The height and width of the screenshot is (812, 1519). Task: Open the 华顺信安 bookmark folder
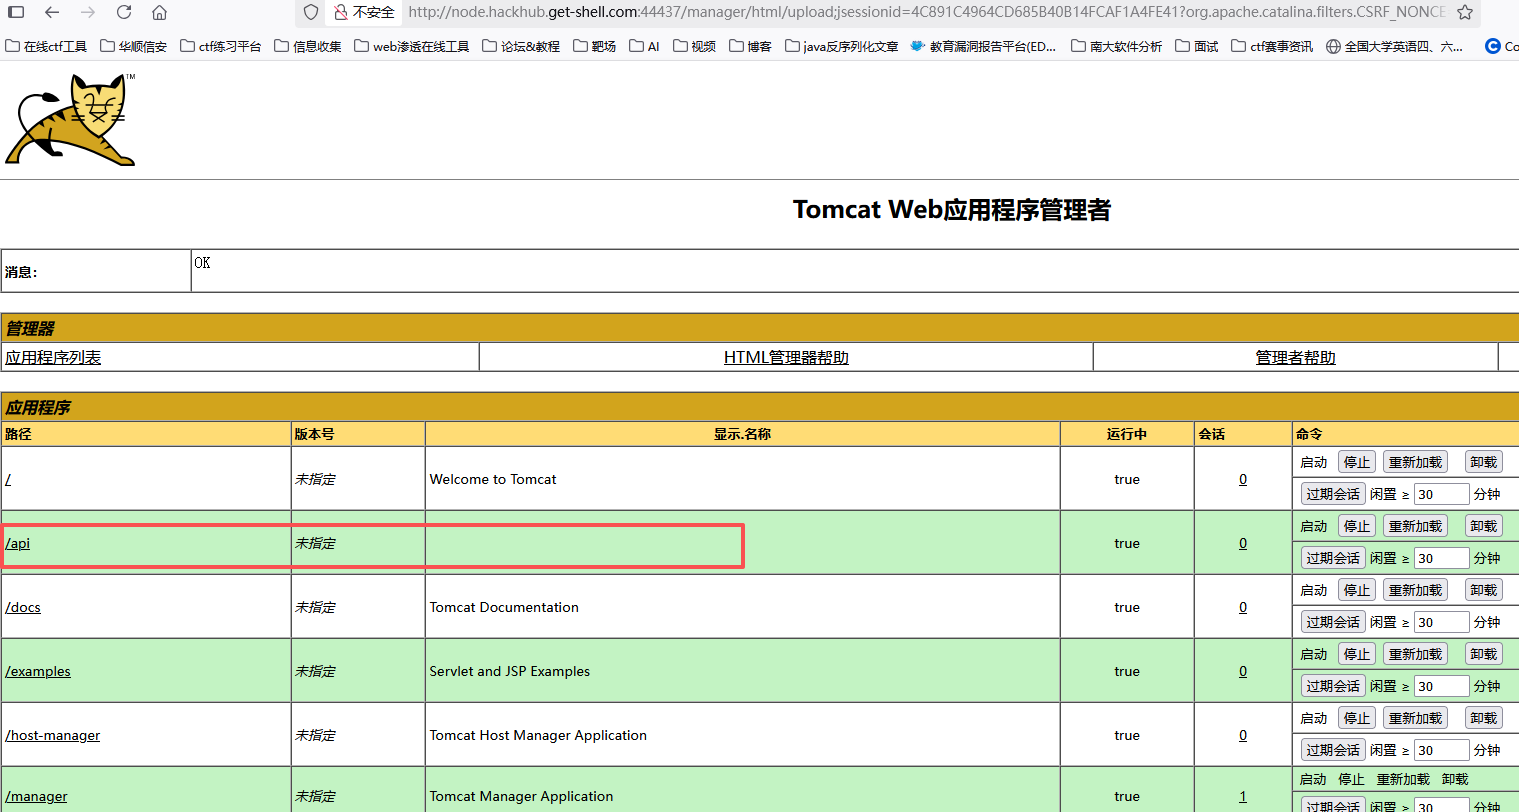tap(134, 46)
